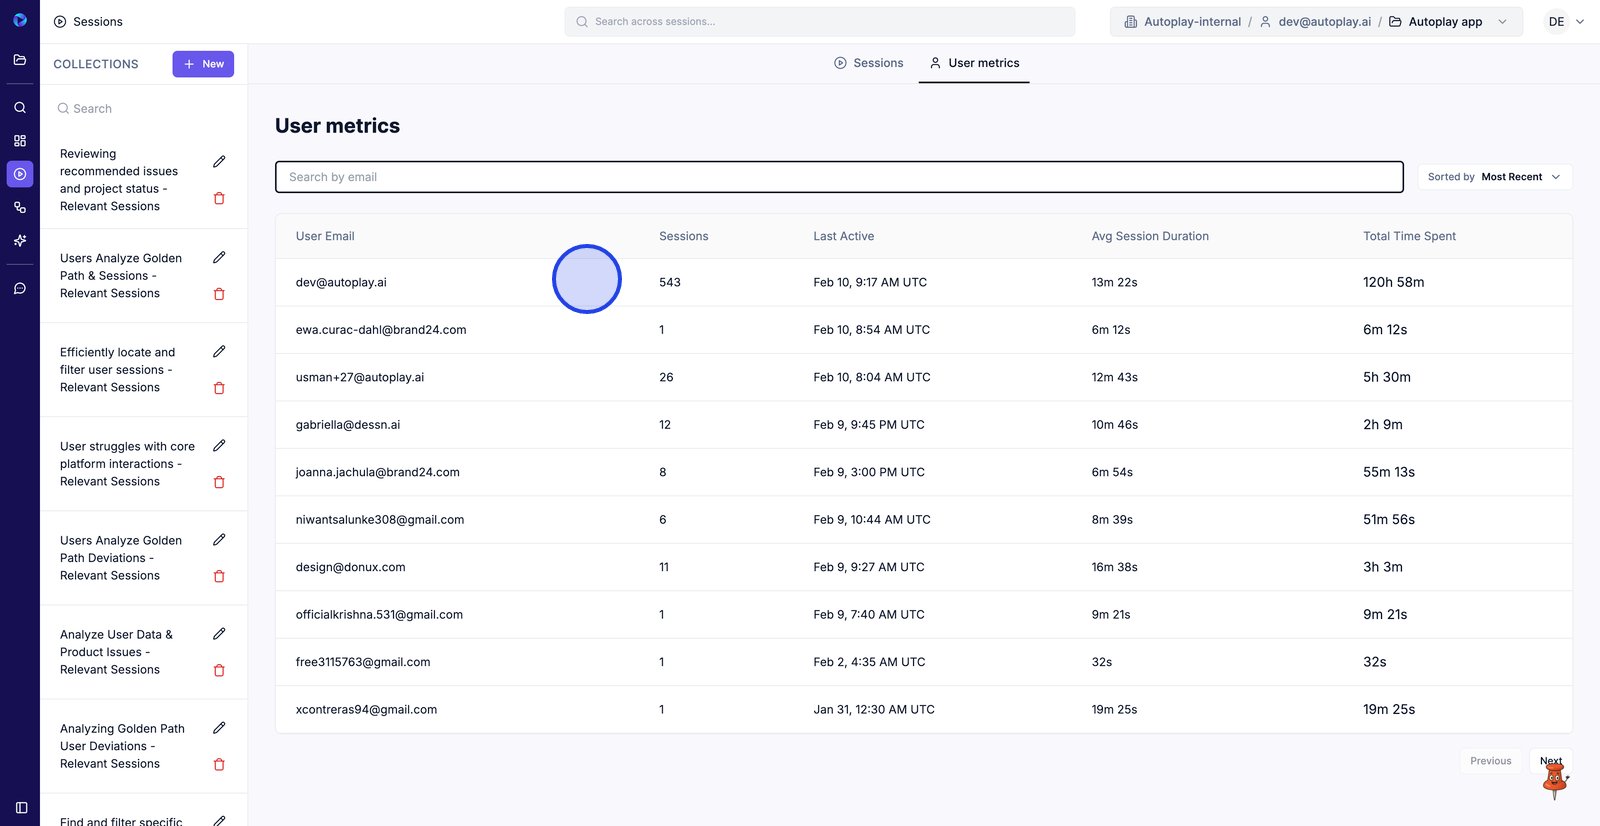The width and height of the screenshot is (1600, 826).
Task: Switch to the Sessions tab
Action: pos(868,63)
